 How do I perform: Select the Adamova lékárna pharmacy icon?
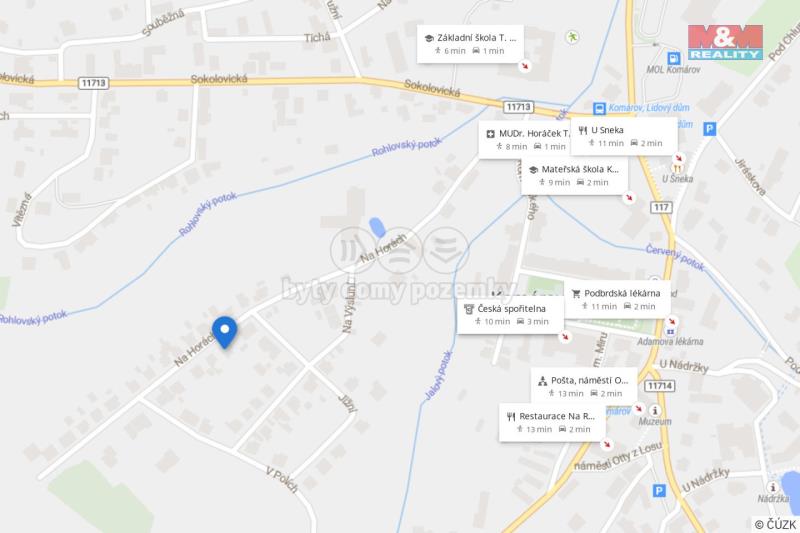670,332
